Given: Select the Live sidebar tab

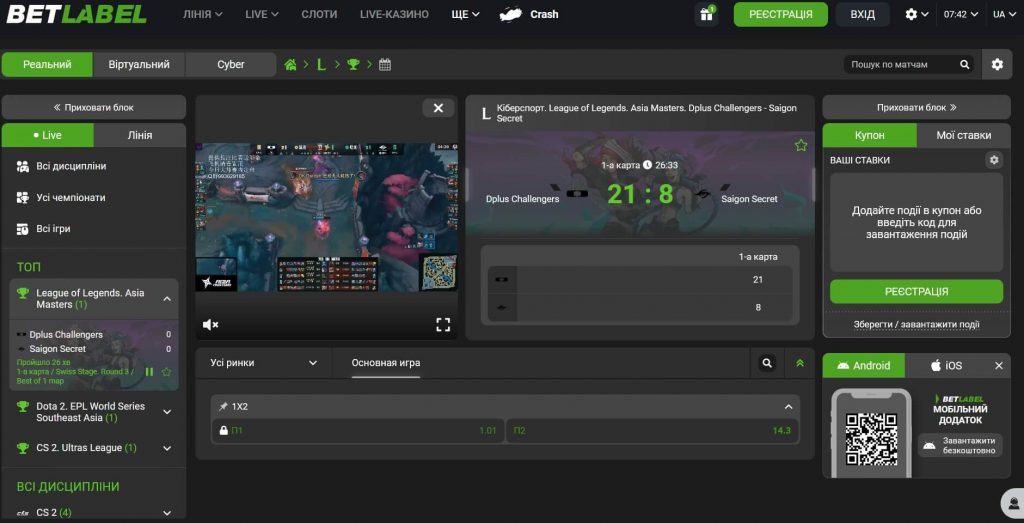Looking at the screenshot, I should [48, 135].
